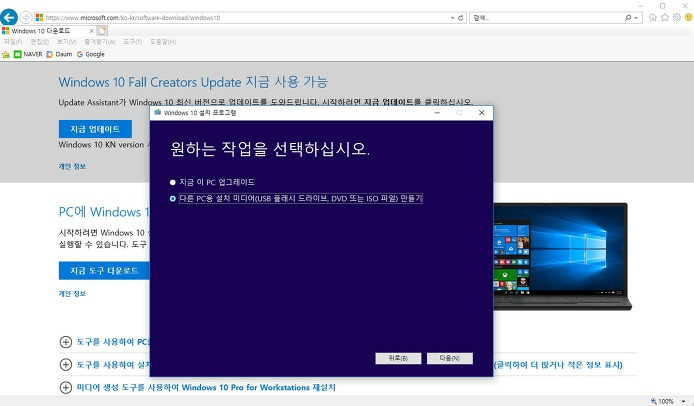Click the 다음(N) button in setup dialog
The width and height of the screenshot is (694, 406).
pyautogui.click(x=450, y=358)
